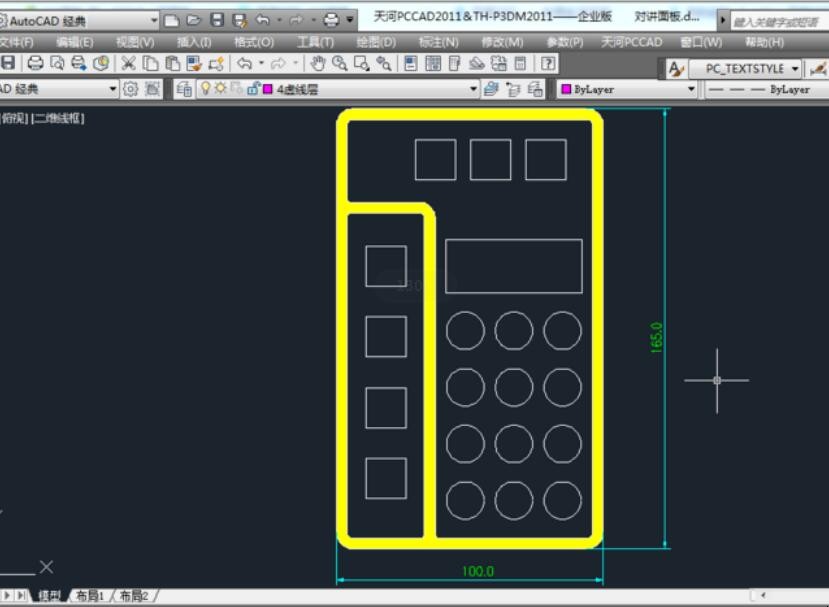Expand the 4虚线层 layer dropdown
This screenshot has height=607, width=829.
[474, 89]
